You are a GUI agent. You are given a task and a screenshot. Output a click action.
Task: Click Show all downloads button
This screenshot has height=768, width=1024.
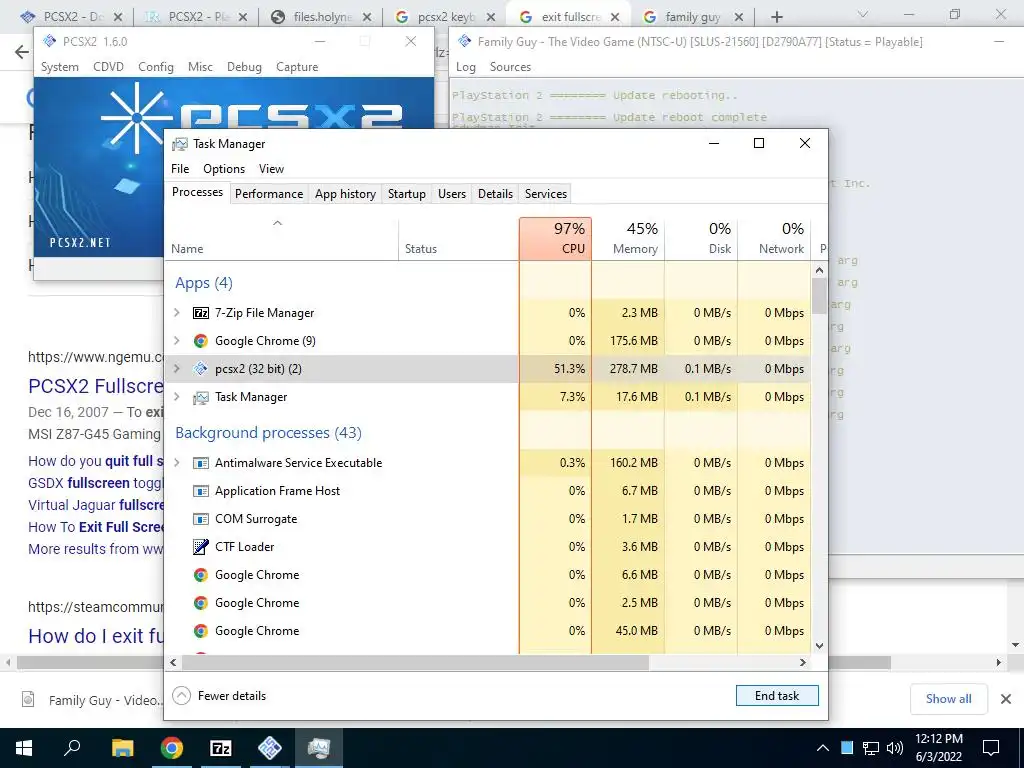[948, 699]
